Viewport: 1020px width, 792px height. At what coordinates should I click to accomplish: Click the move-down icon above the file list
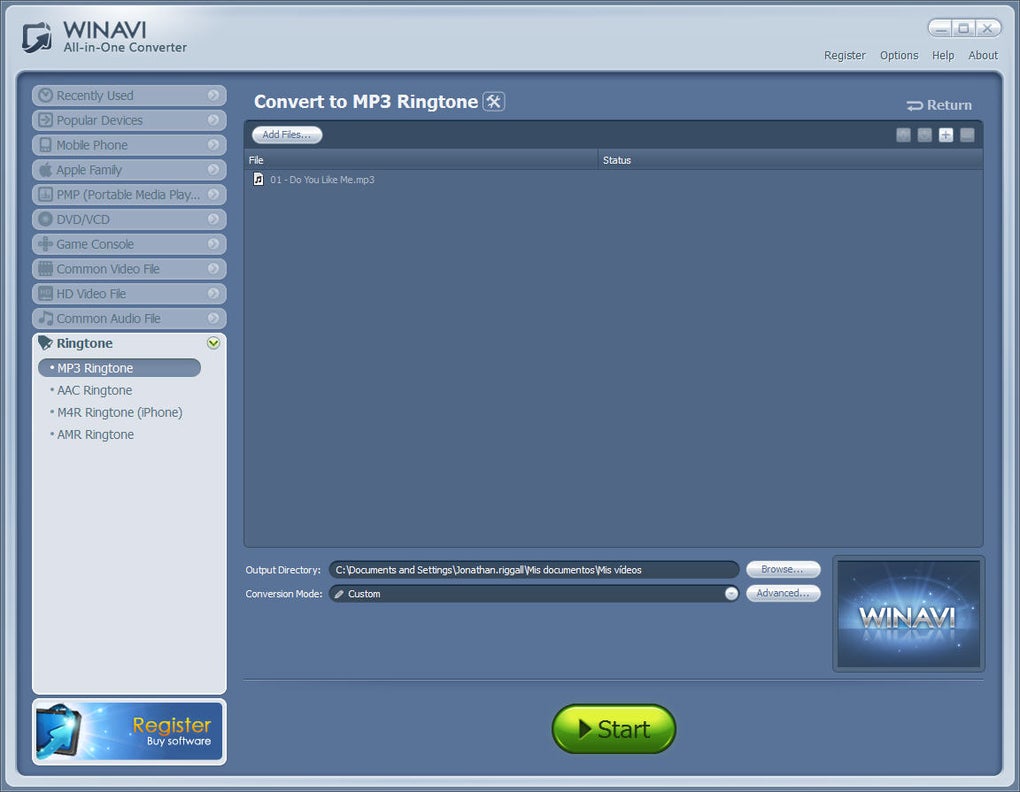click(x=924, y=135)
